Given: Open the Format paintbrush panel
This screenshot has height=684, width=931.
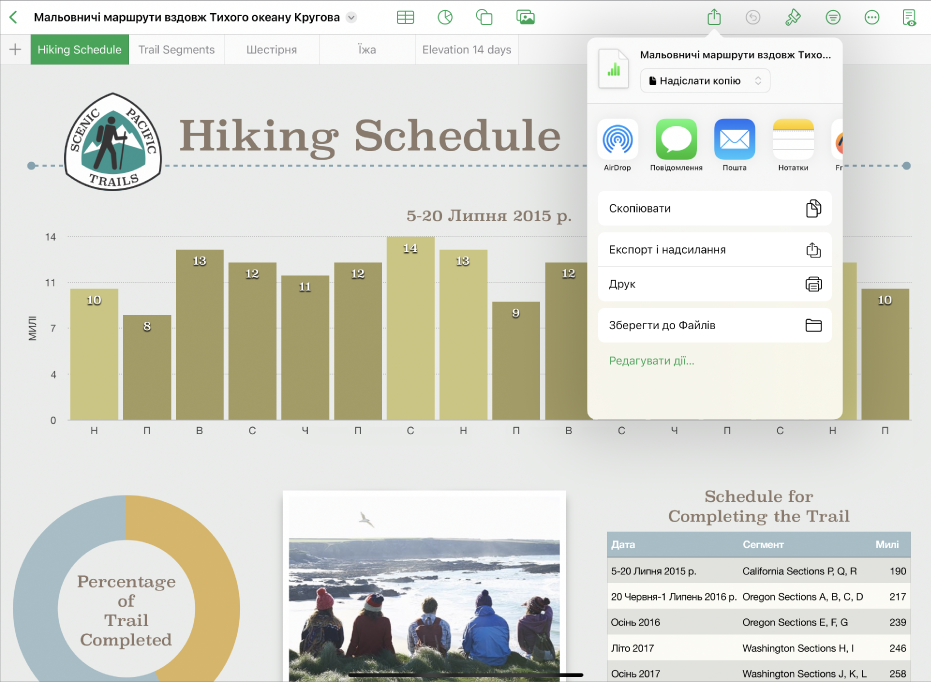Looking at the screenshot, I should 793,17.
